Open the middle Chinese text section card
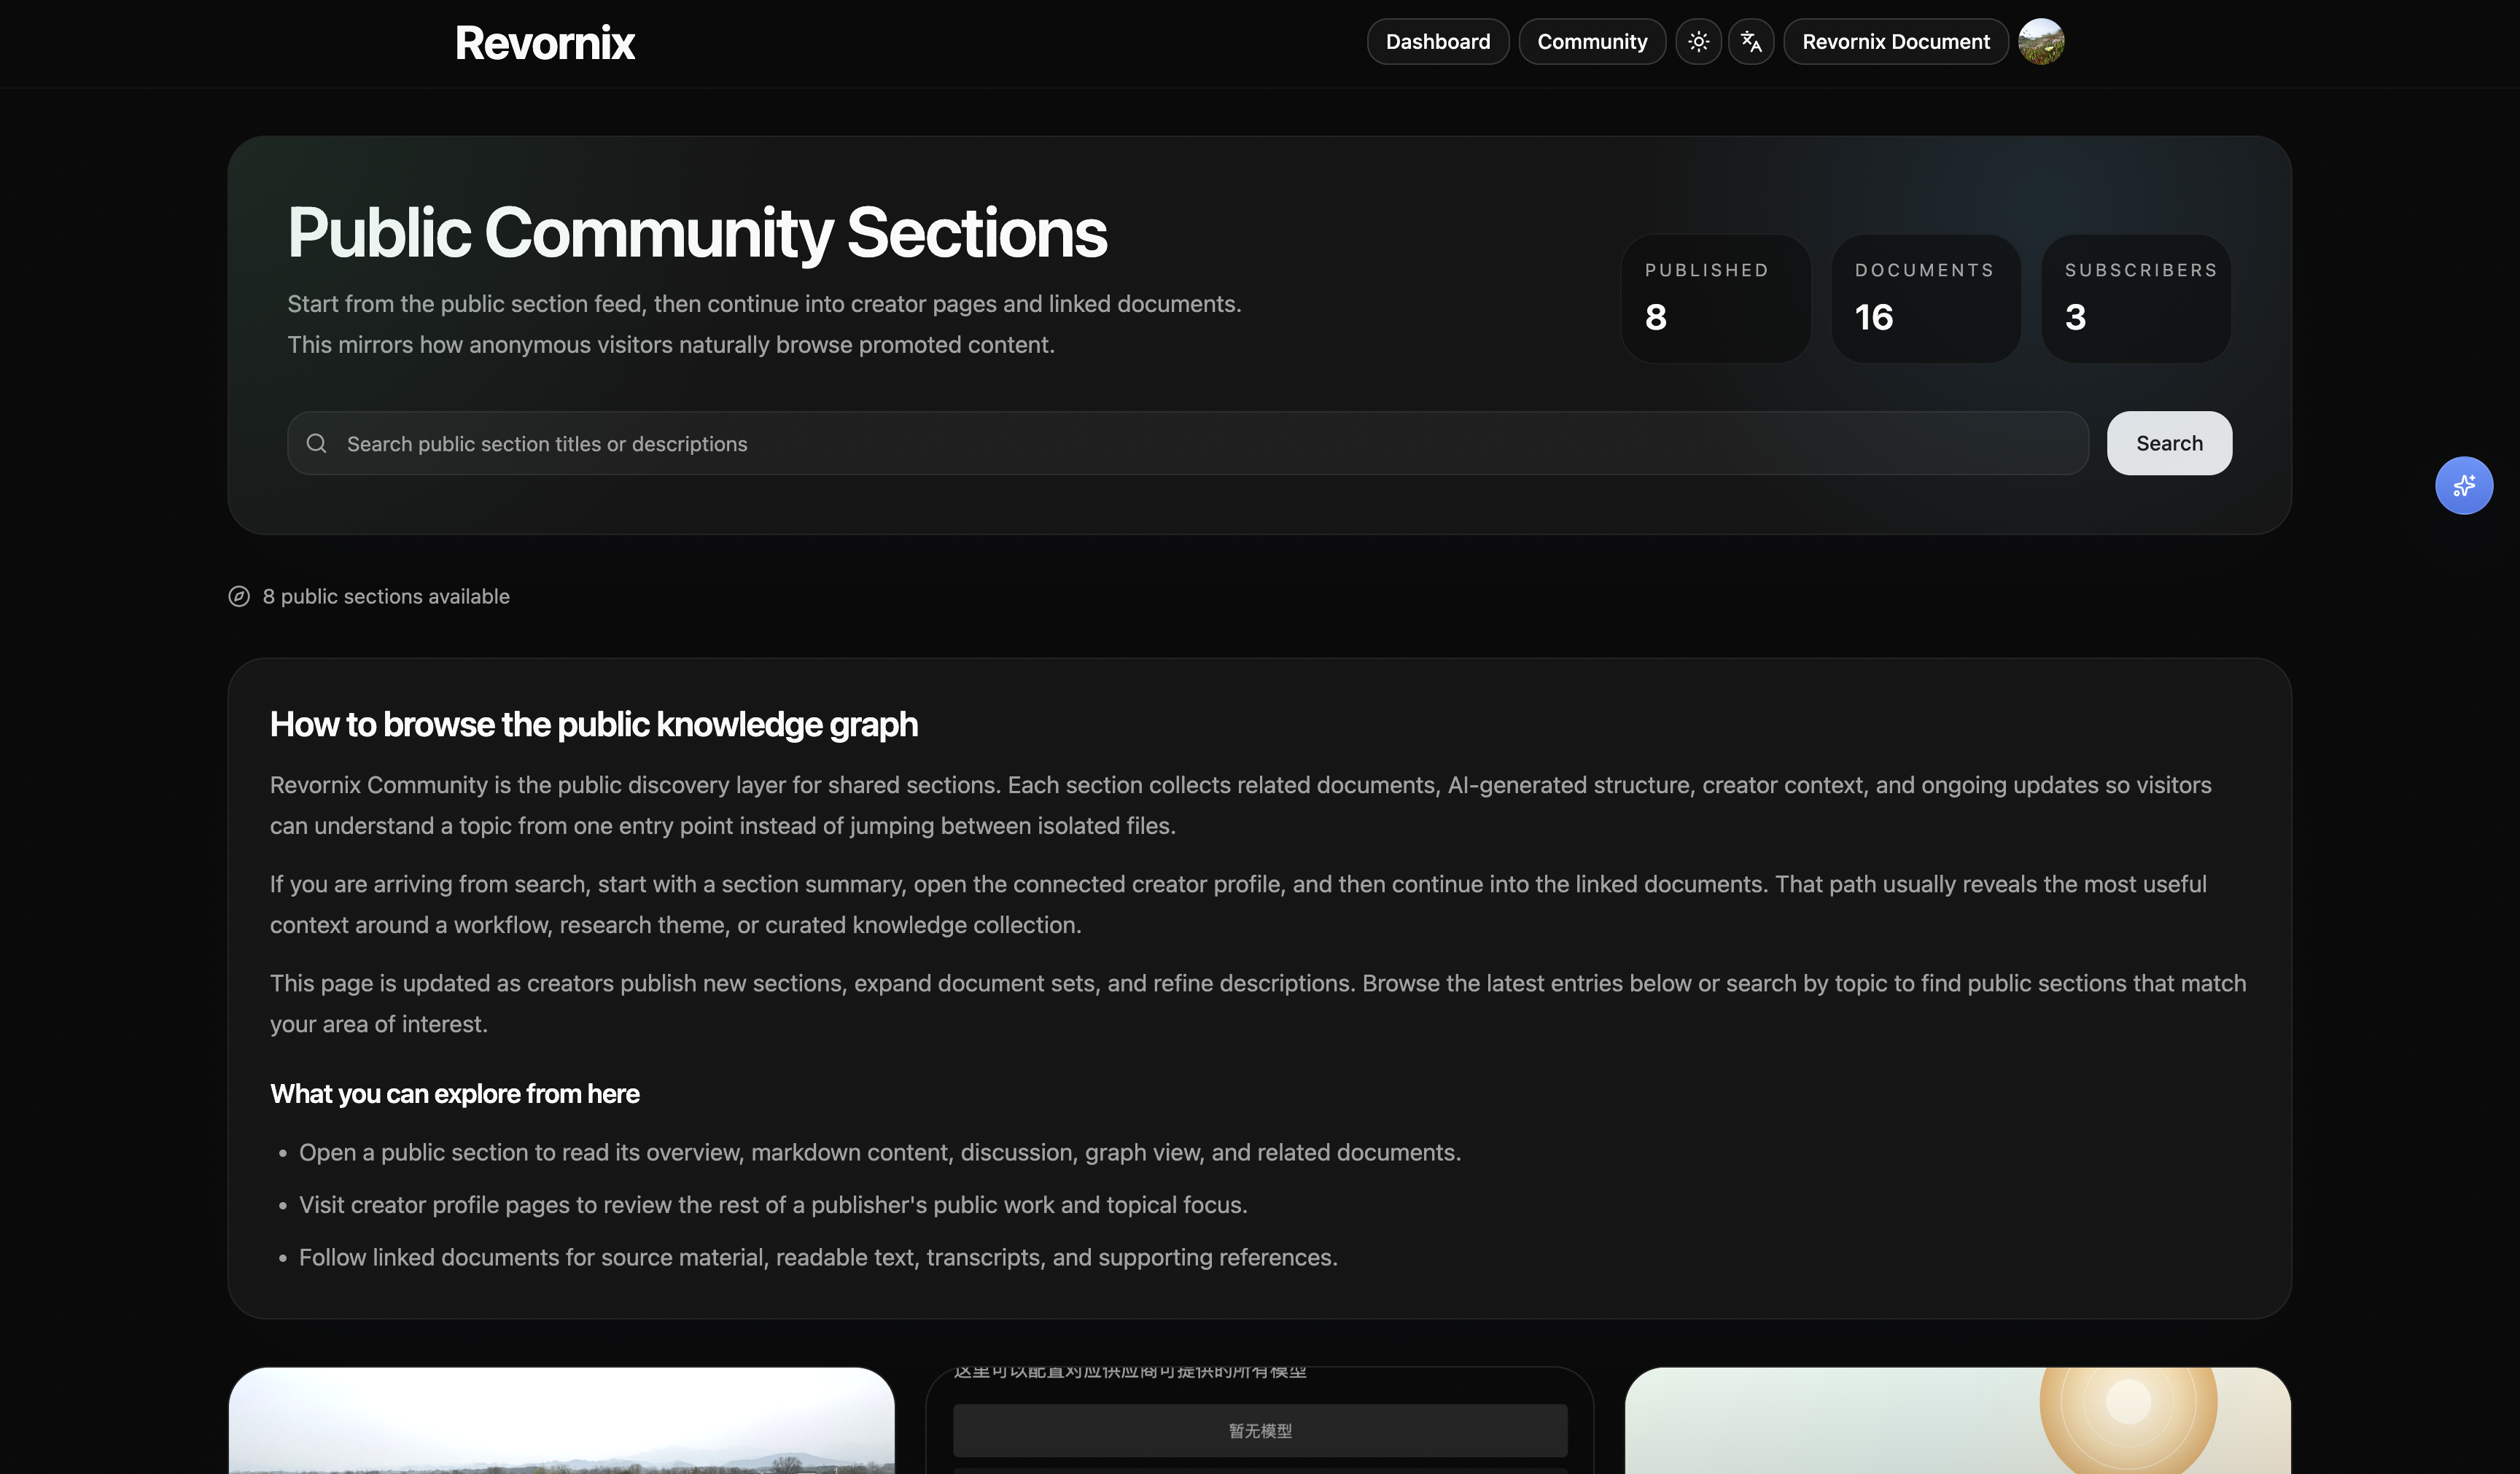 1259,1385
